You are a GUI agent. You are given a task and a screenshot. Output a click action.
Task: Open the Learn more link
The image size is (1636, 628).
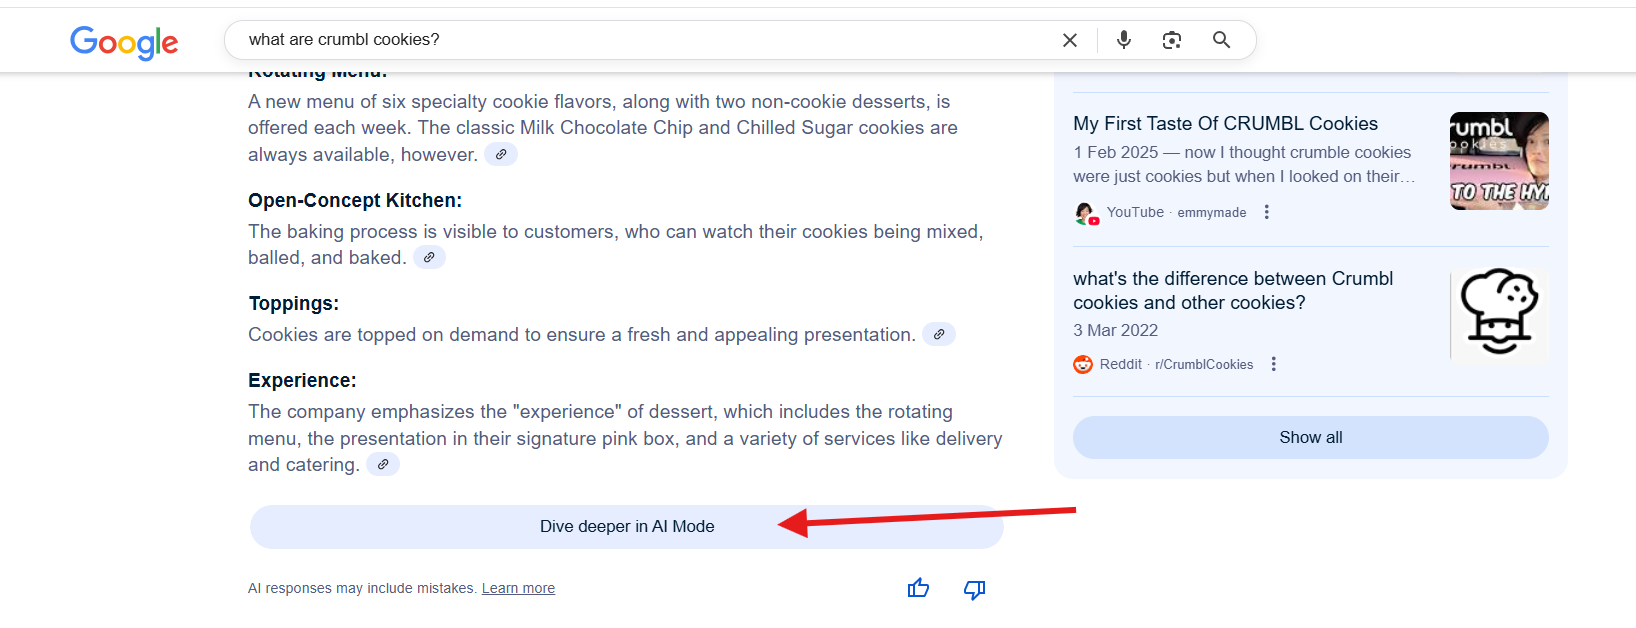click(518, 588)
